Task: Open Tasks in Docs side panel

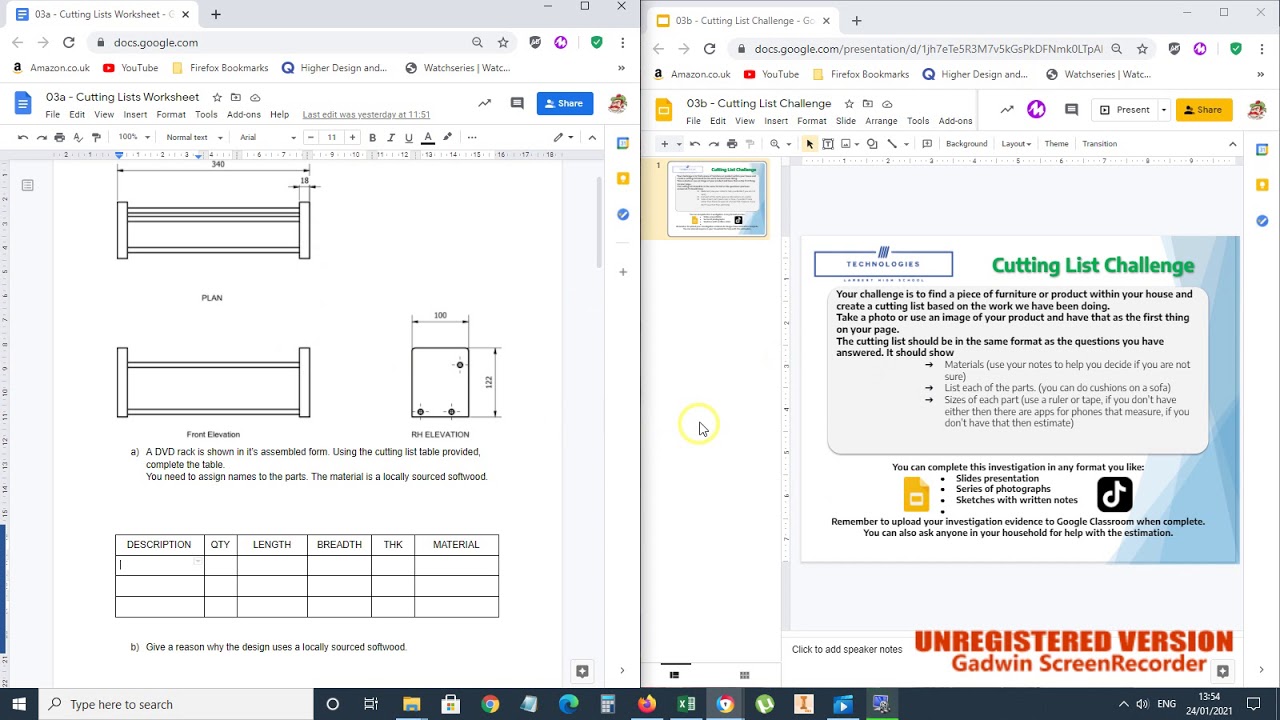Action: [623, 215]
